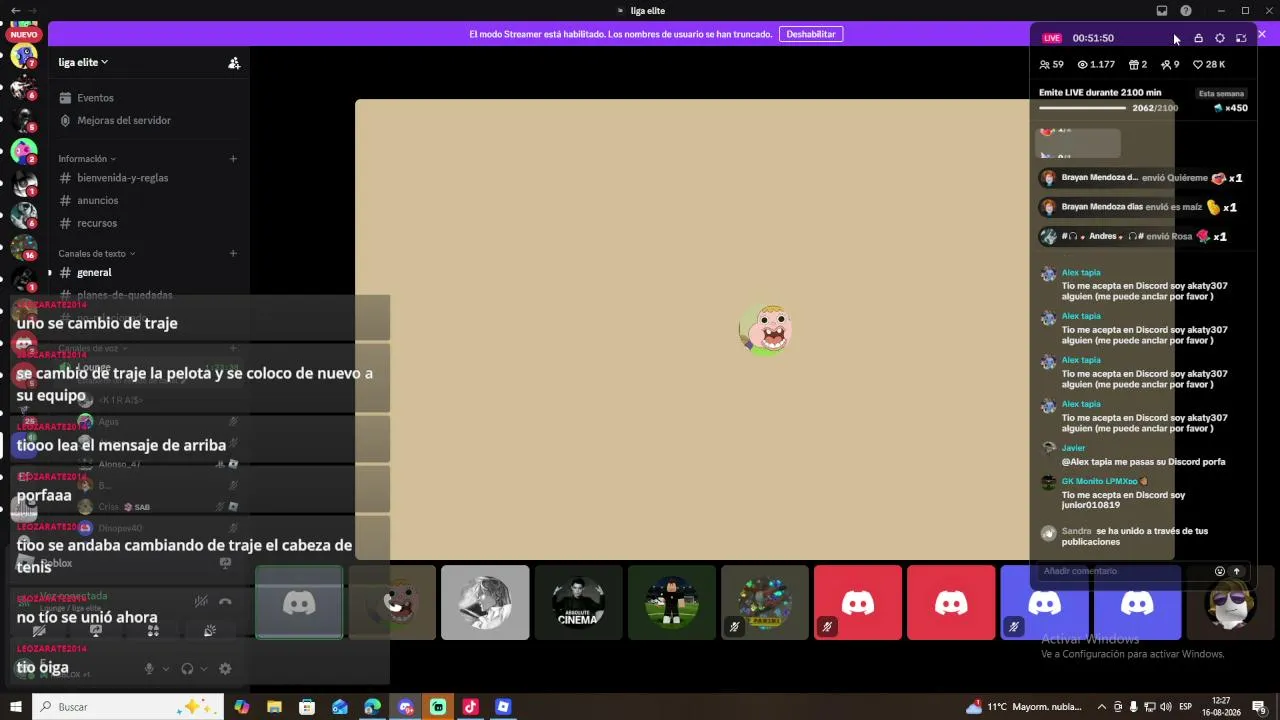Open Microsoft Edge from the taskbar

tap(372, 707)
